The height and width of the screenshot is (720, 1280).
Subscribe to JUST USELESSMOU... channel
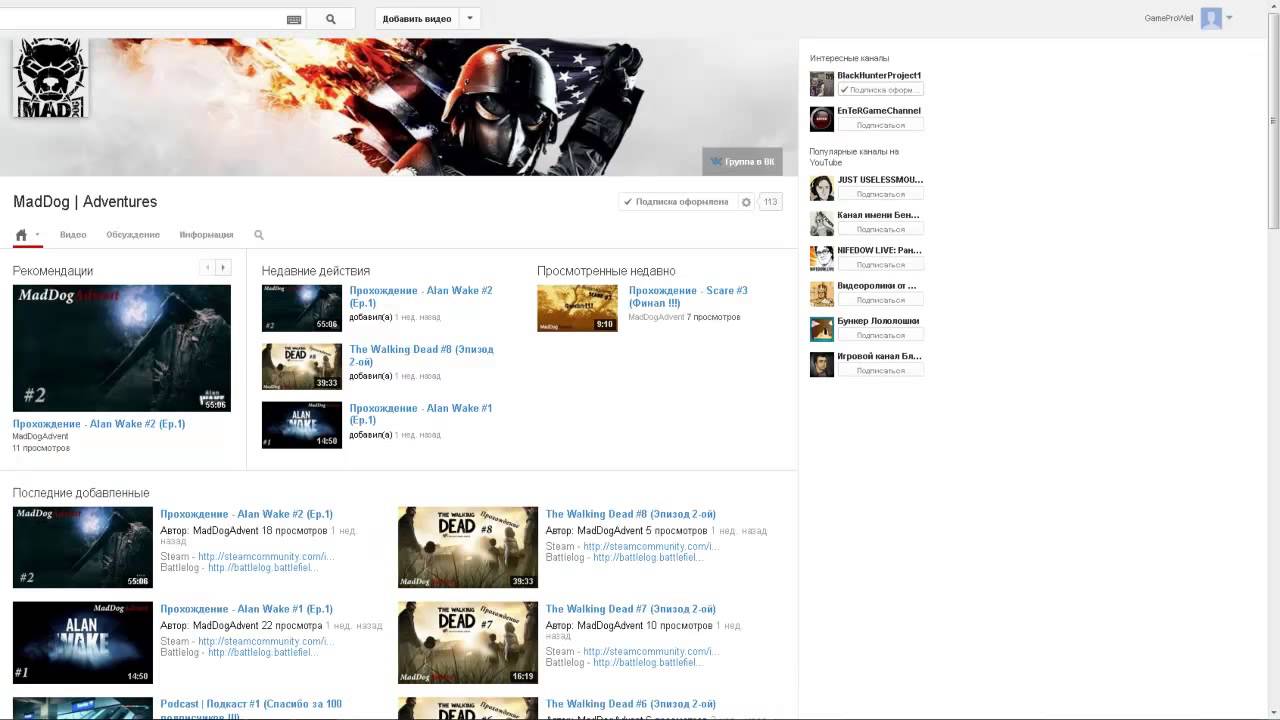881,194
